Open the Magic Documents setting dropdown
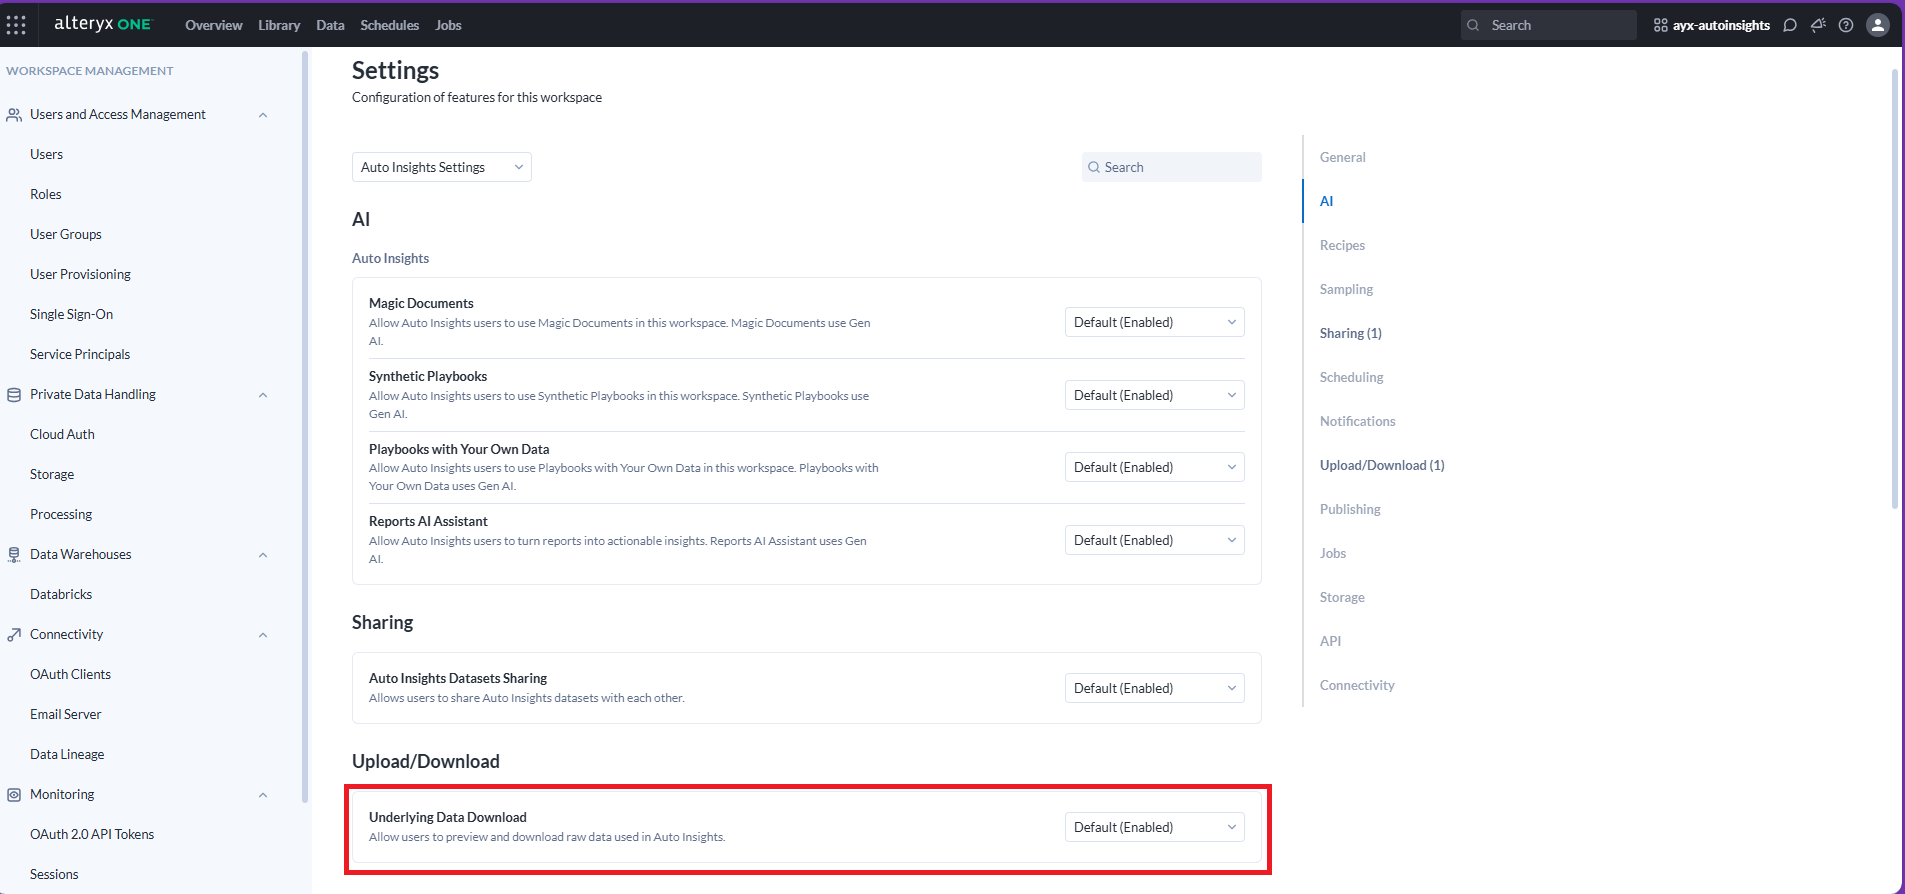The image size is (1905, 894). click(1154, 322)
